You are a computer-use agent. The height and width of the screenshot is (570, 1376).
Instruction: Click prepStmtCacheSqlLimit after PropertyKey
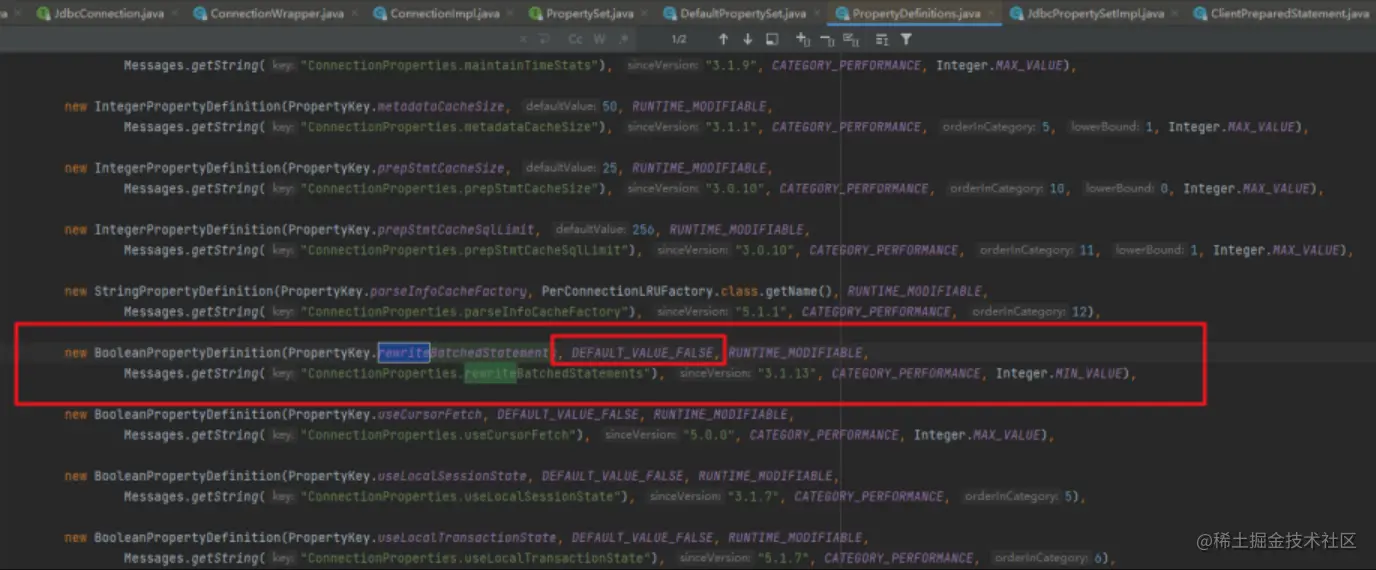(456, 229)
